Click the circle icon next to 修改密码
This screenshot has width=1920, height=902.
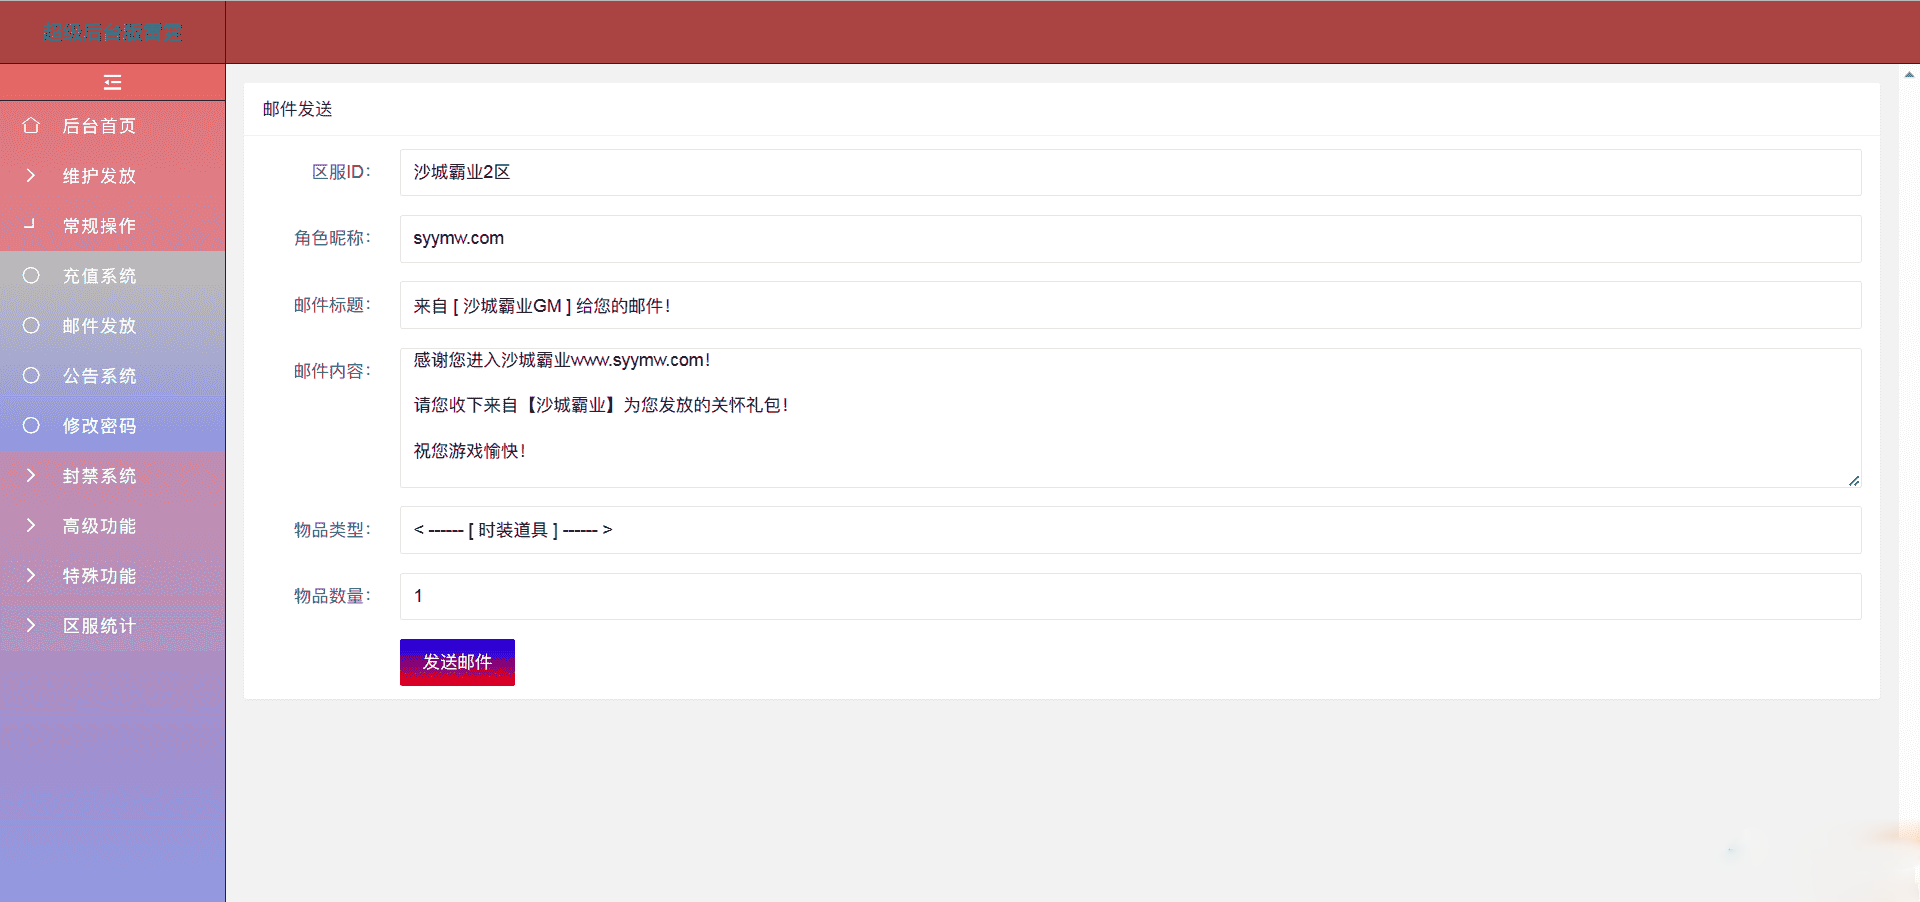point(31,425)
